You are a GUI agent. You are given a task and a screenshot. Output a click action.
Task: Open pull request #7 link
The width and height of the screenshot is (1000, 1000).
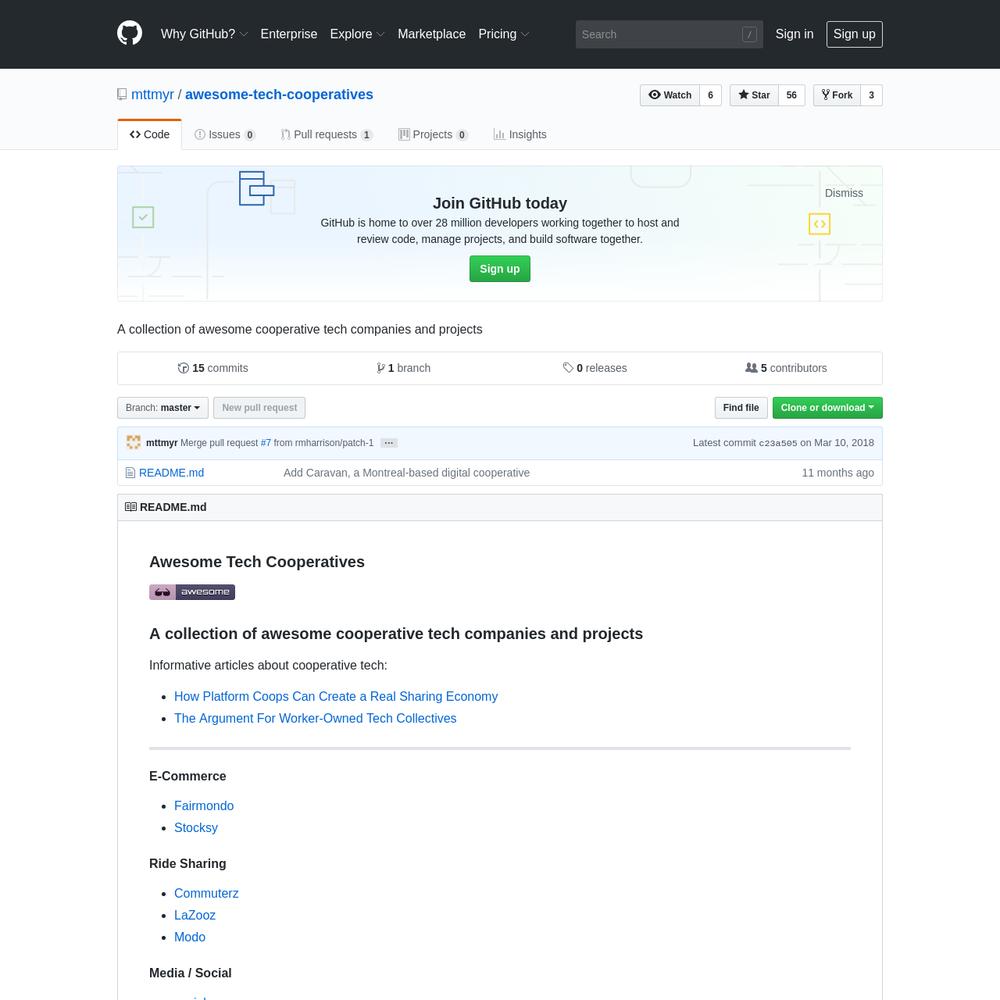click(x=265, y=443)
